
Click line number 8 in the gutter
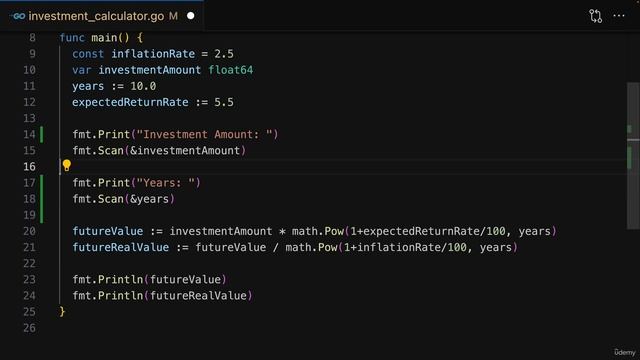(x=32, y=38)
